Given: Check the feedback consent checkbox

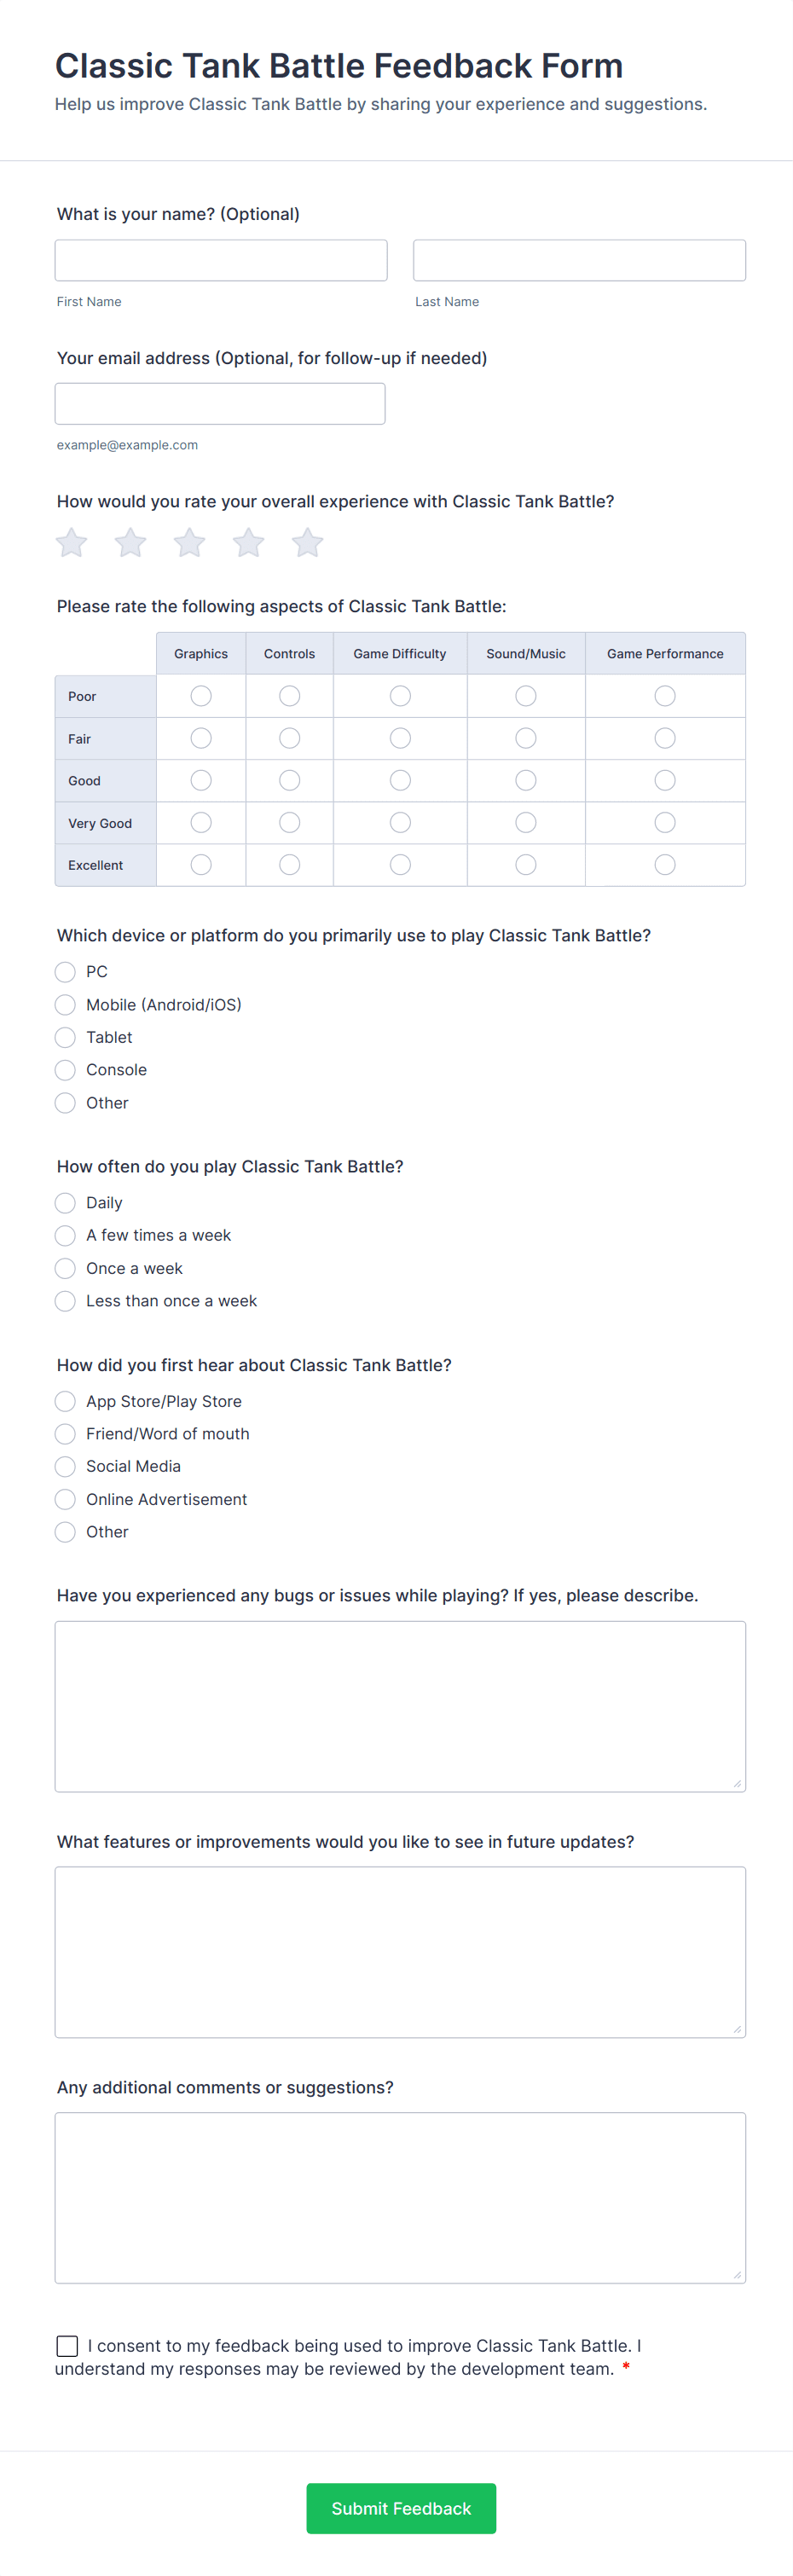Looking at the screenshot, I should coord(67,2345).
